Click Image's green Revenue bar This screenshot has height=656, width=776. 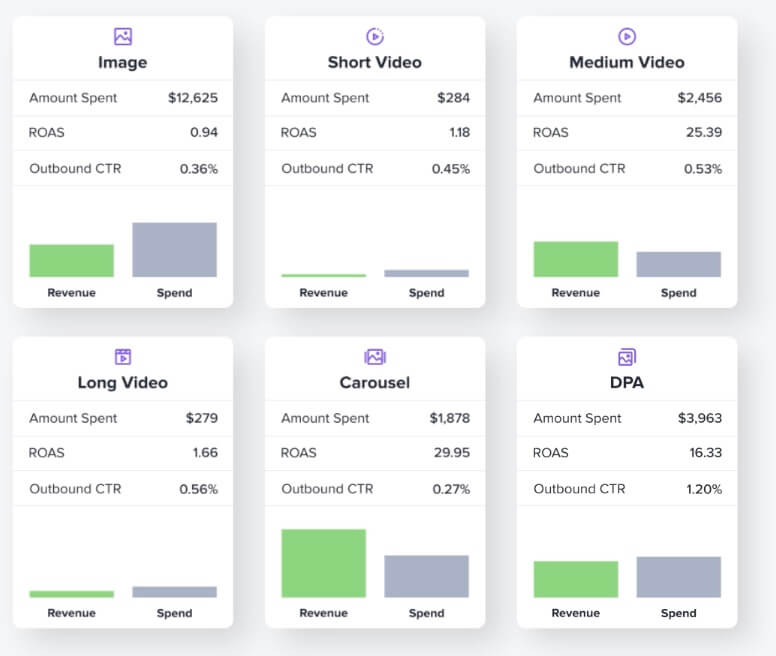point(71,260)
